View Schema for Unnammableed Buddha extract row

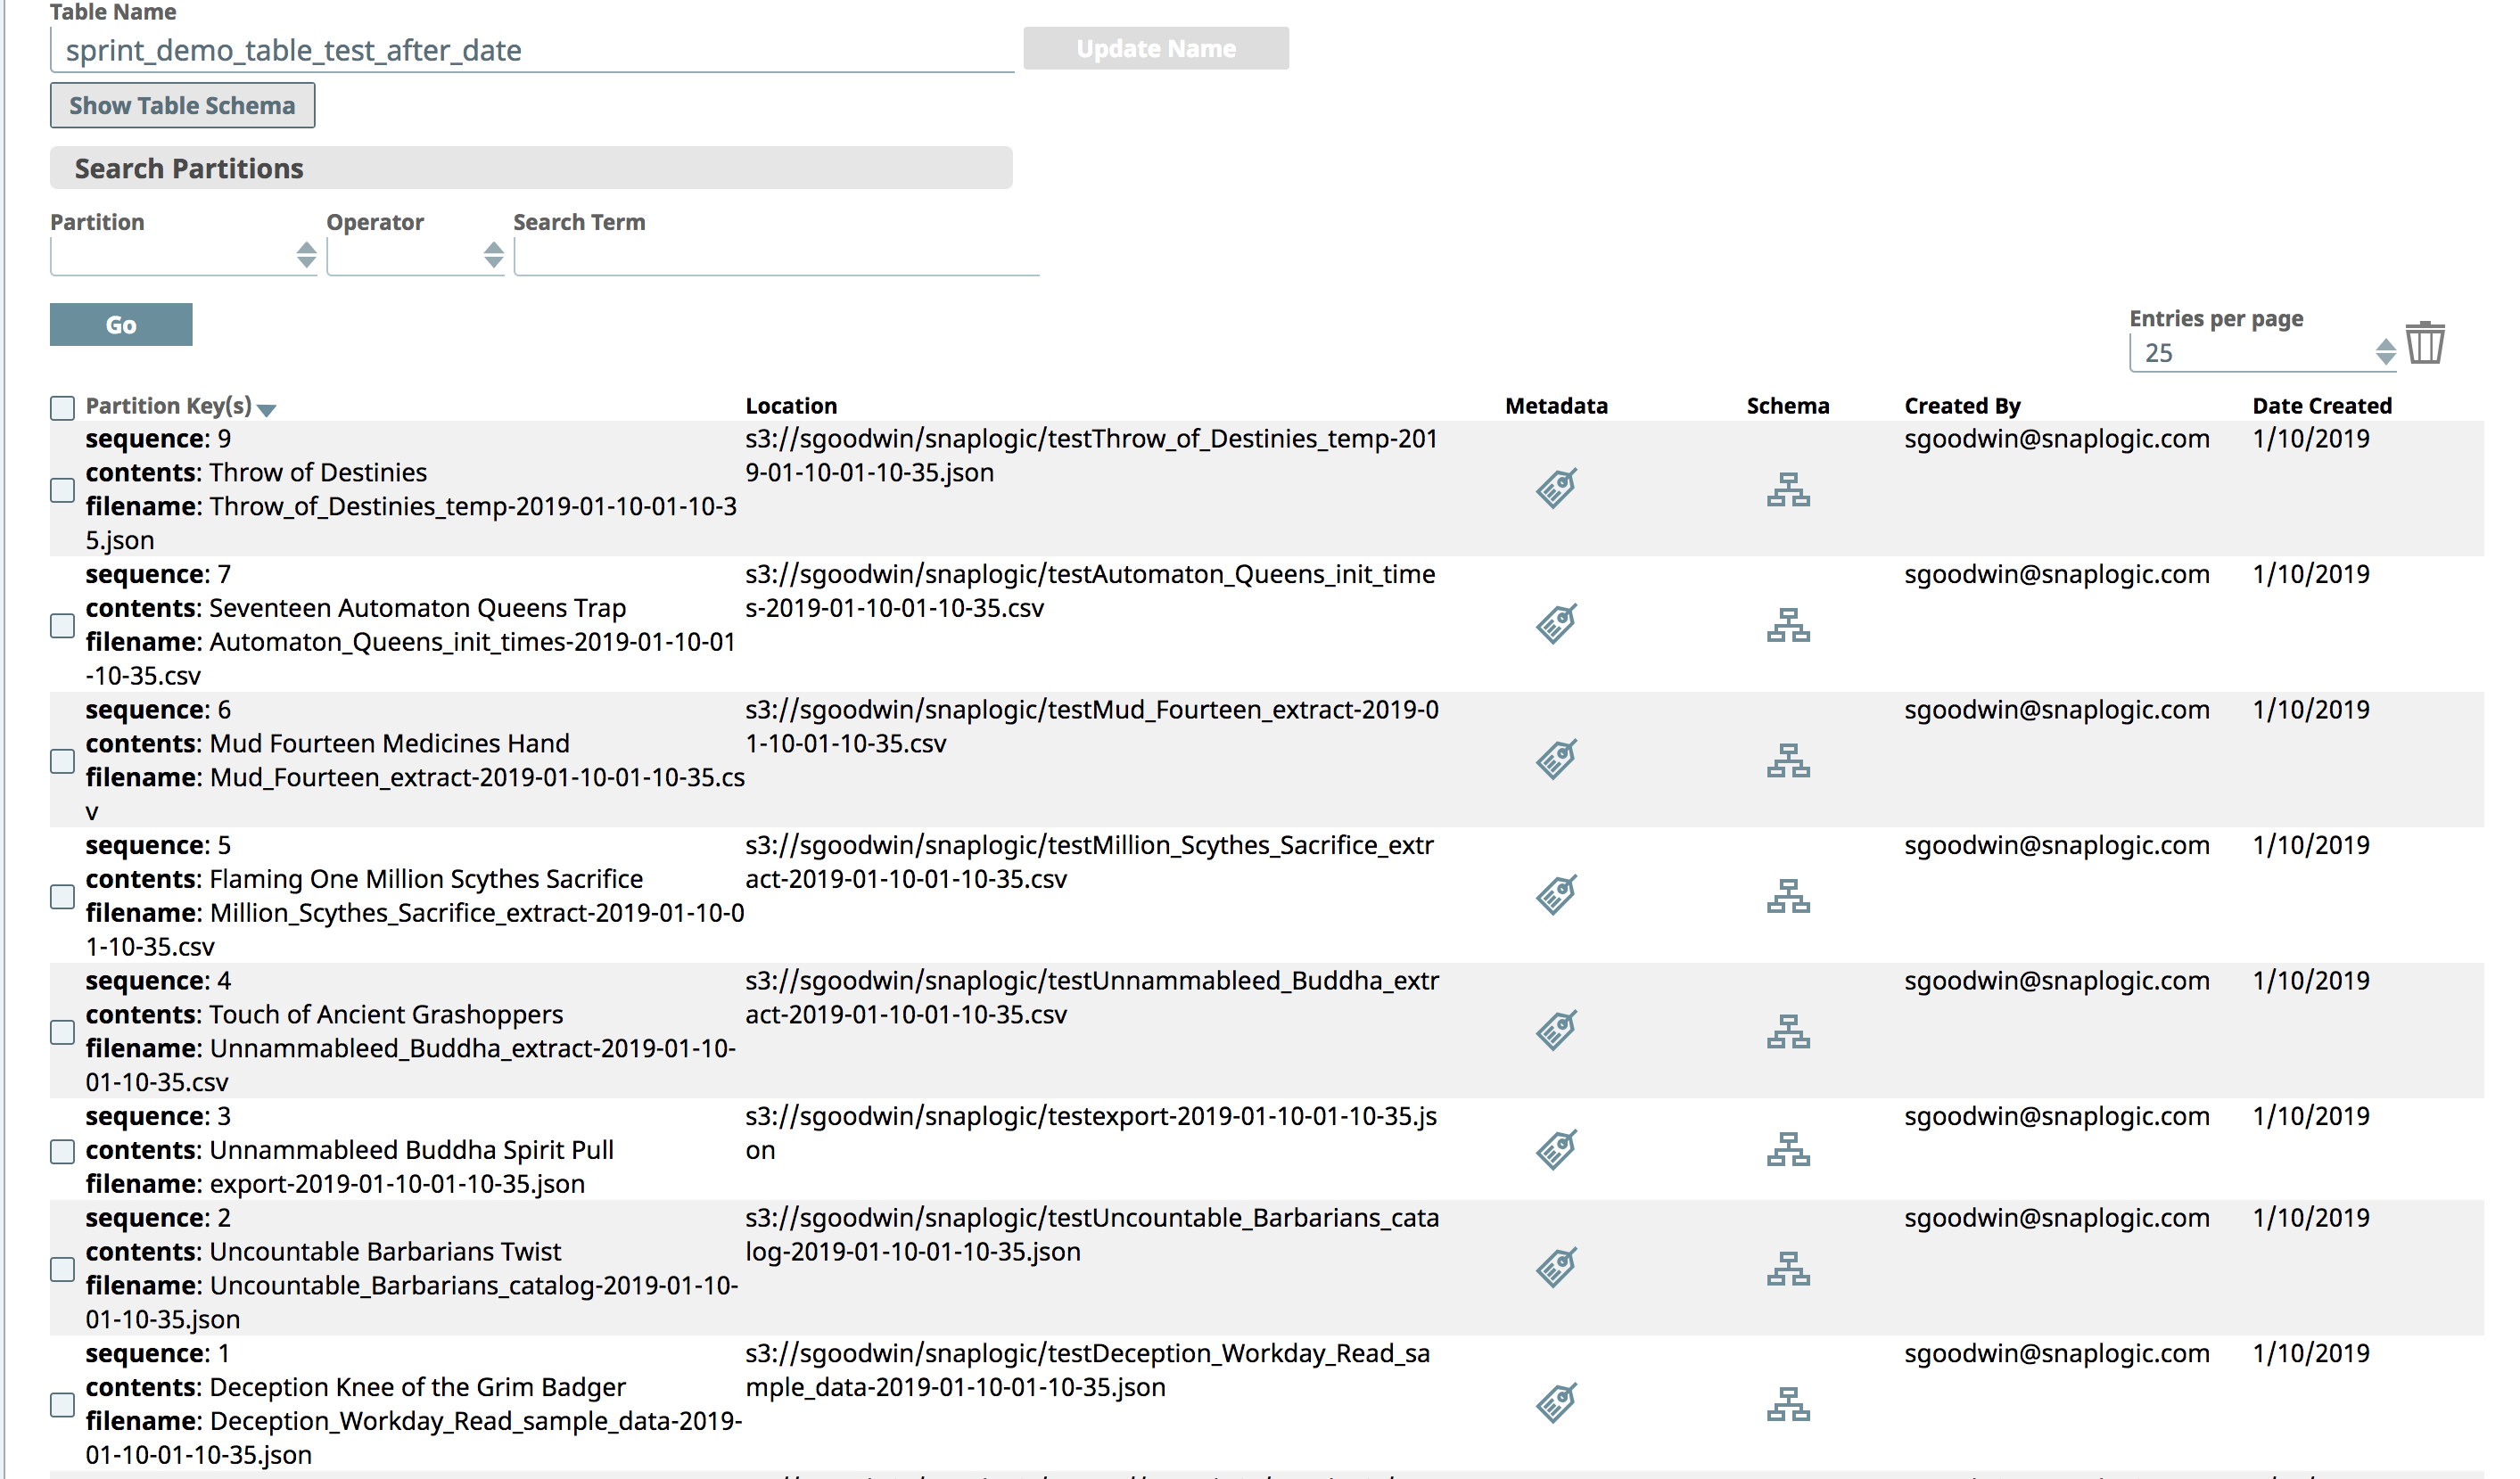(1789, 1030)
